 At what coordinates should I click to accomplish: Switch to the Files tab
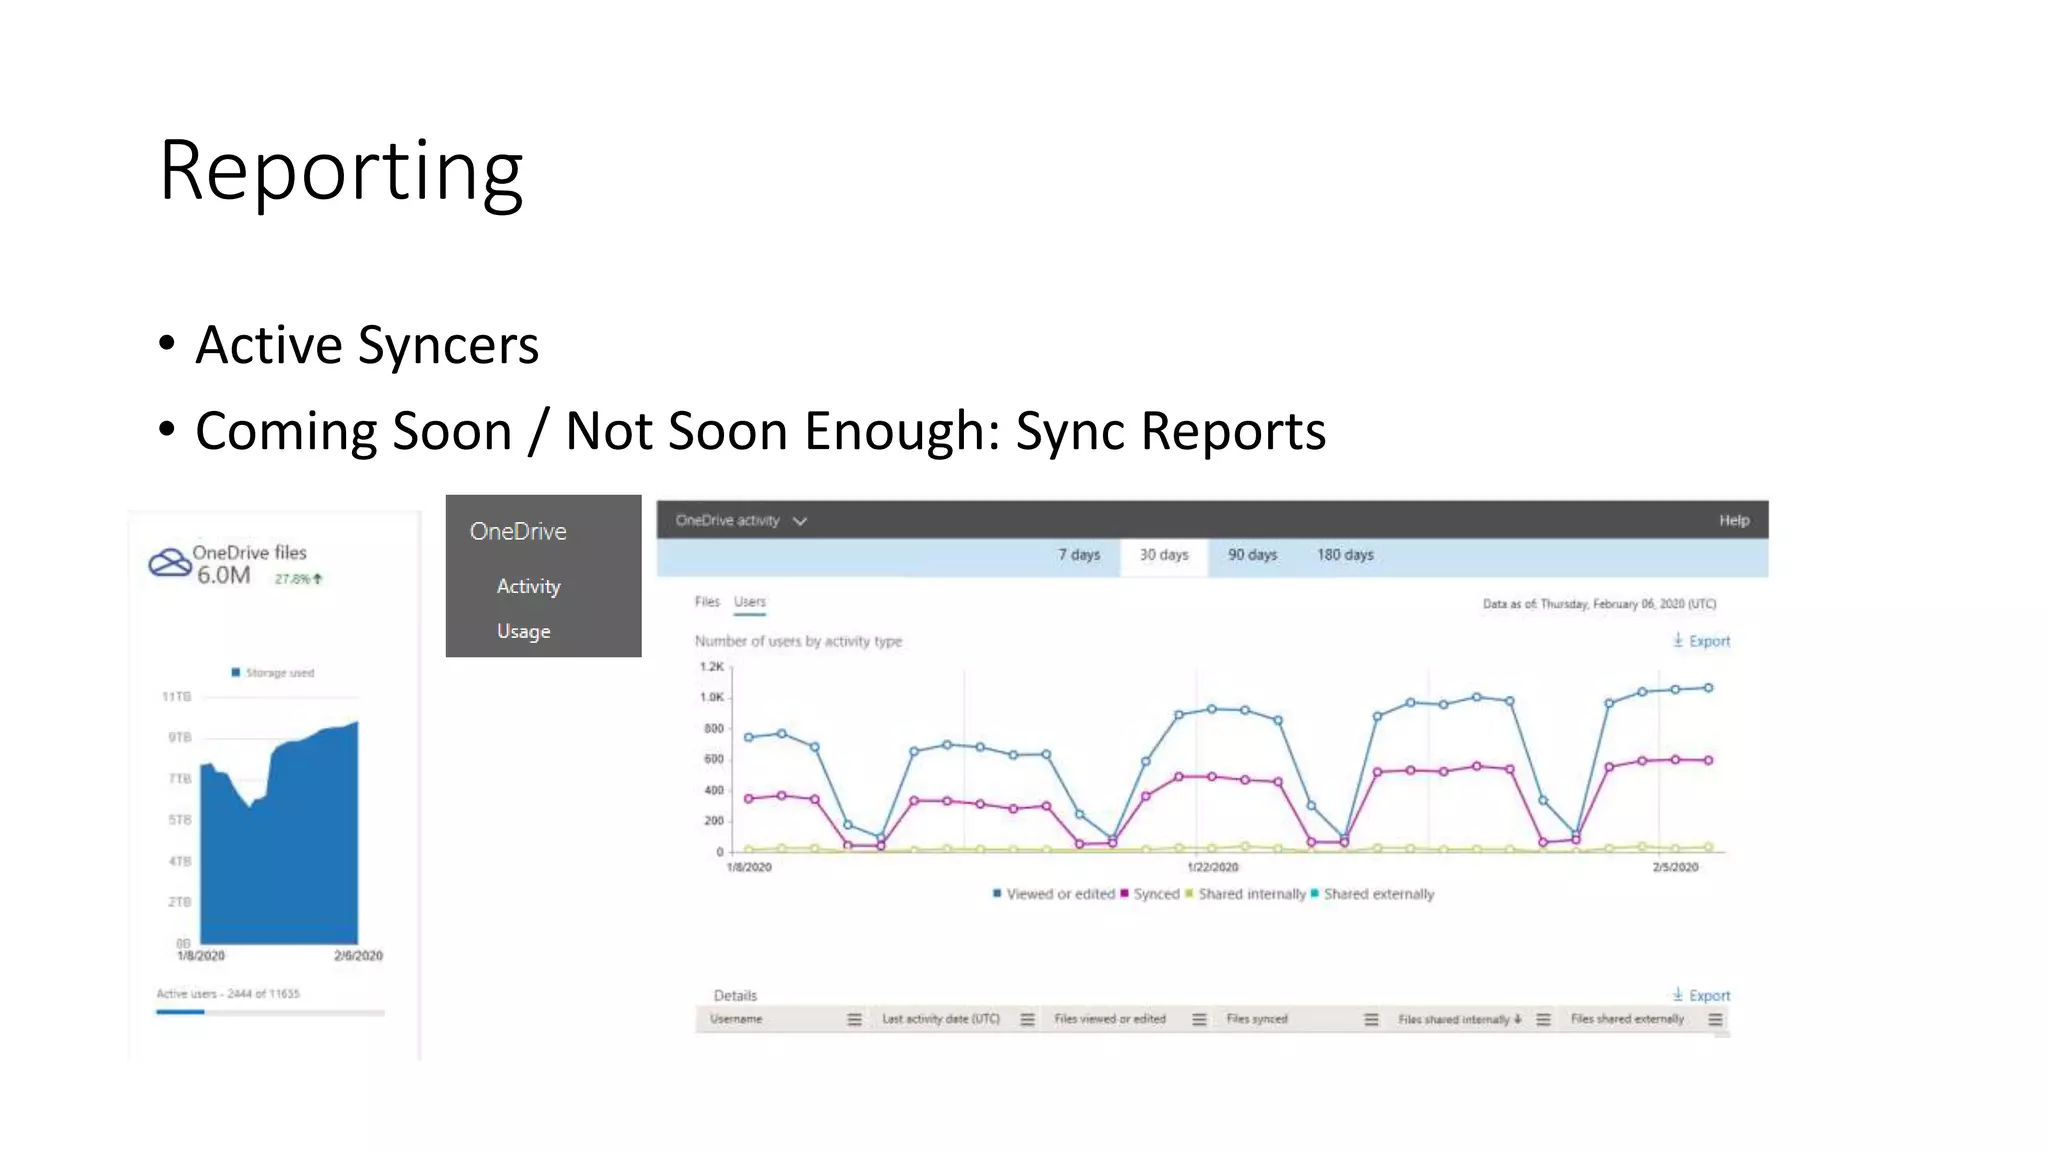point(707,602)
